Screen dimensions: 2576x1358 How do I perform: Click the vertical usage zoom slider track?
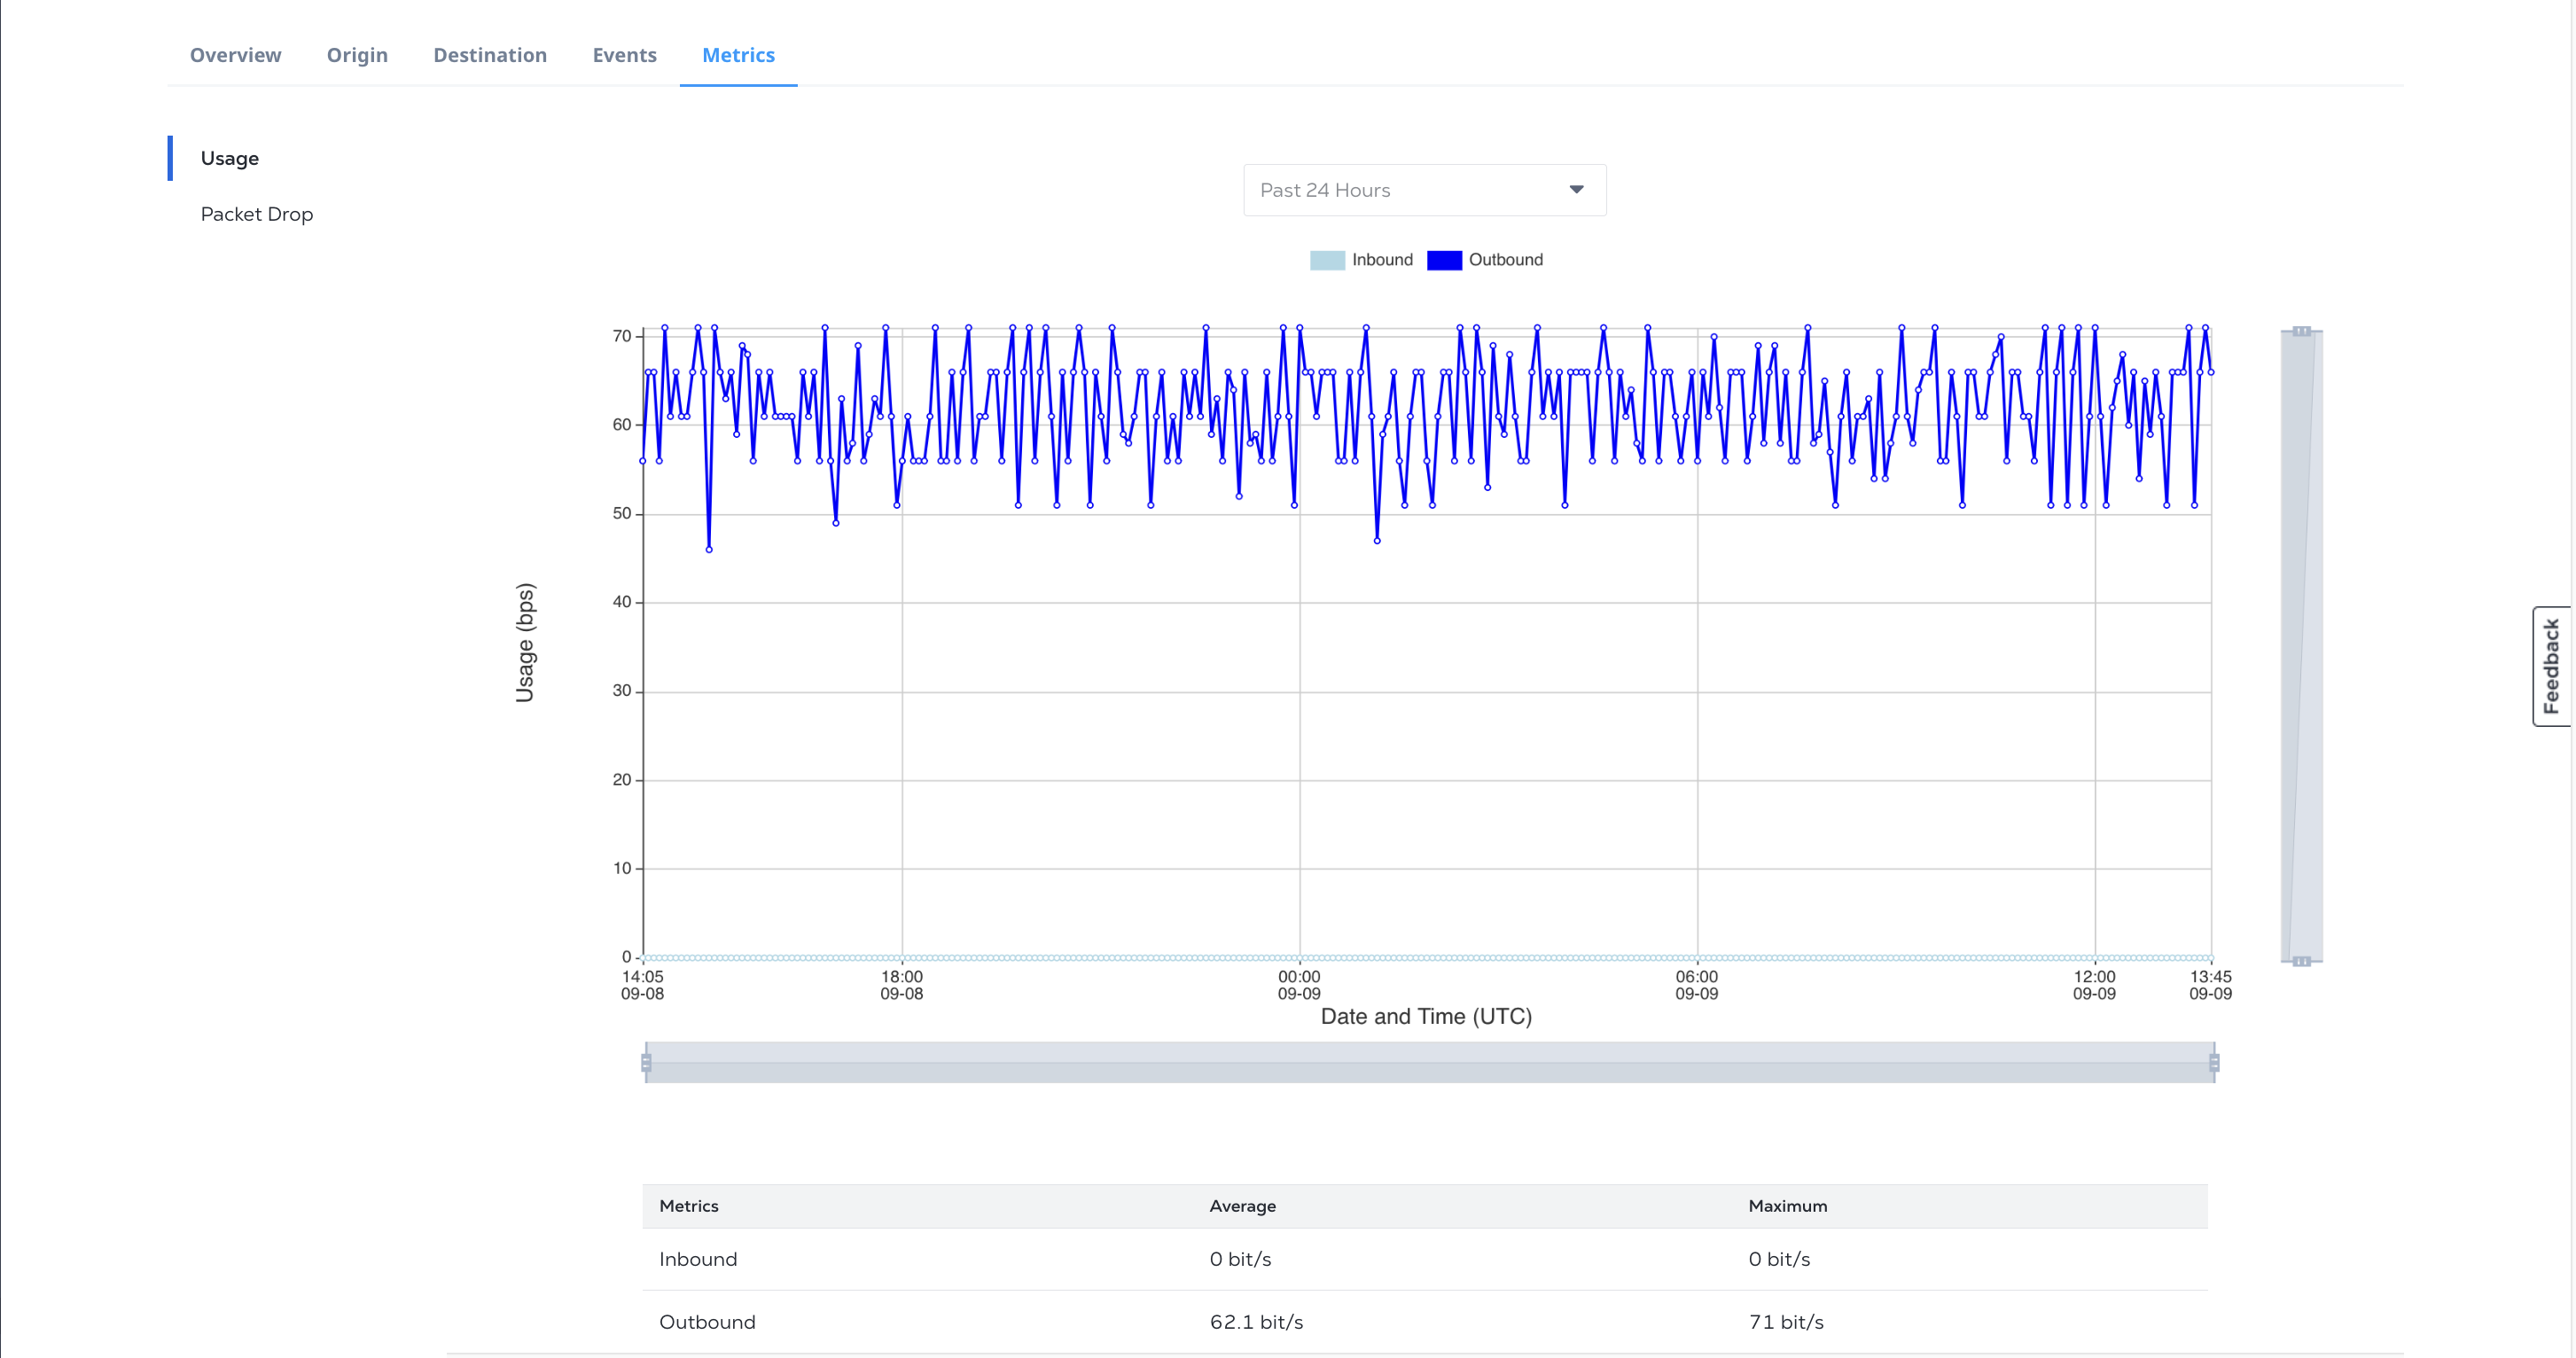(x=2301, y=646)
